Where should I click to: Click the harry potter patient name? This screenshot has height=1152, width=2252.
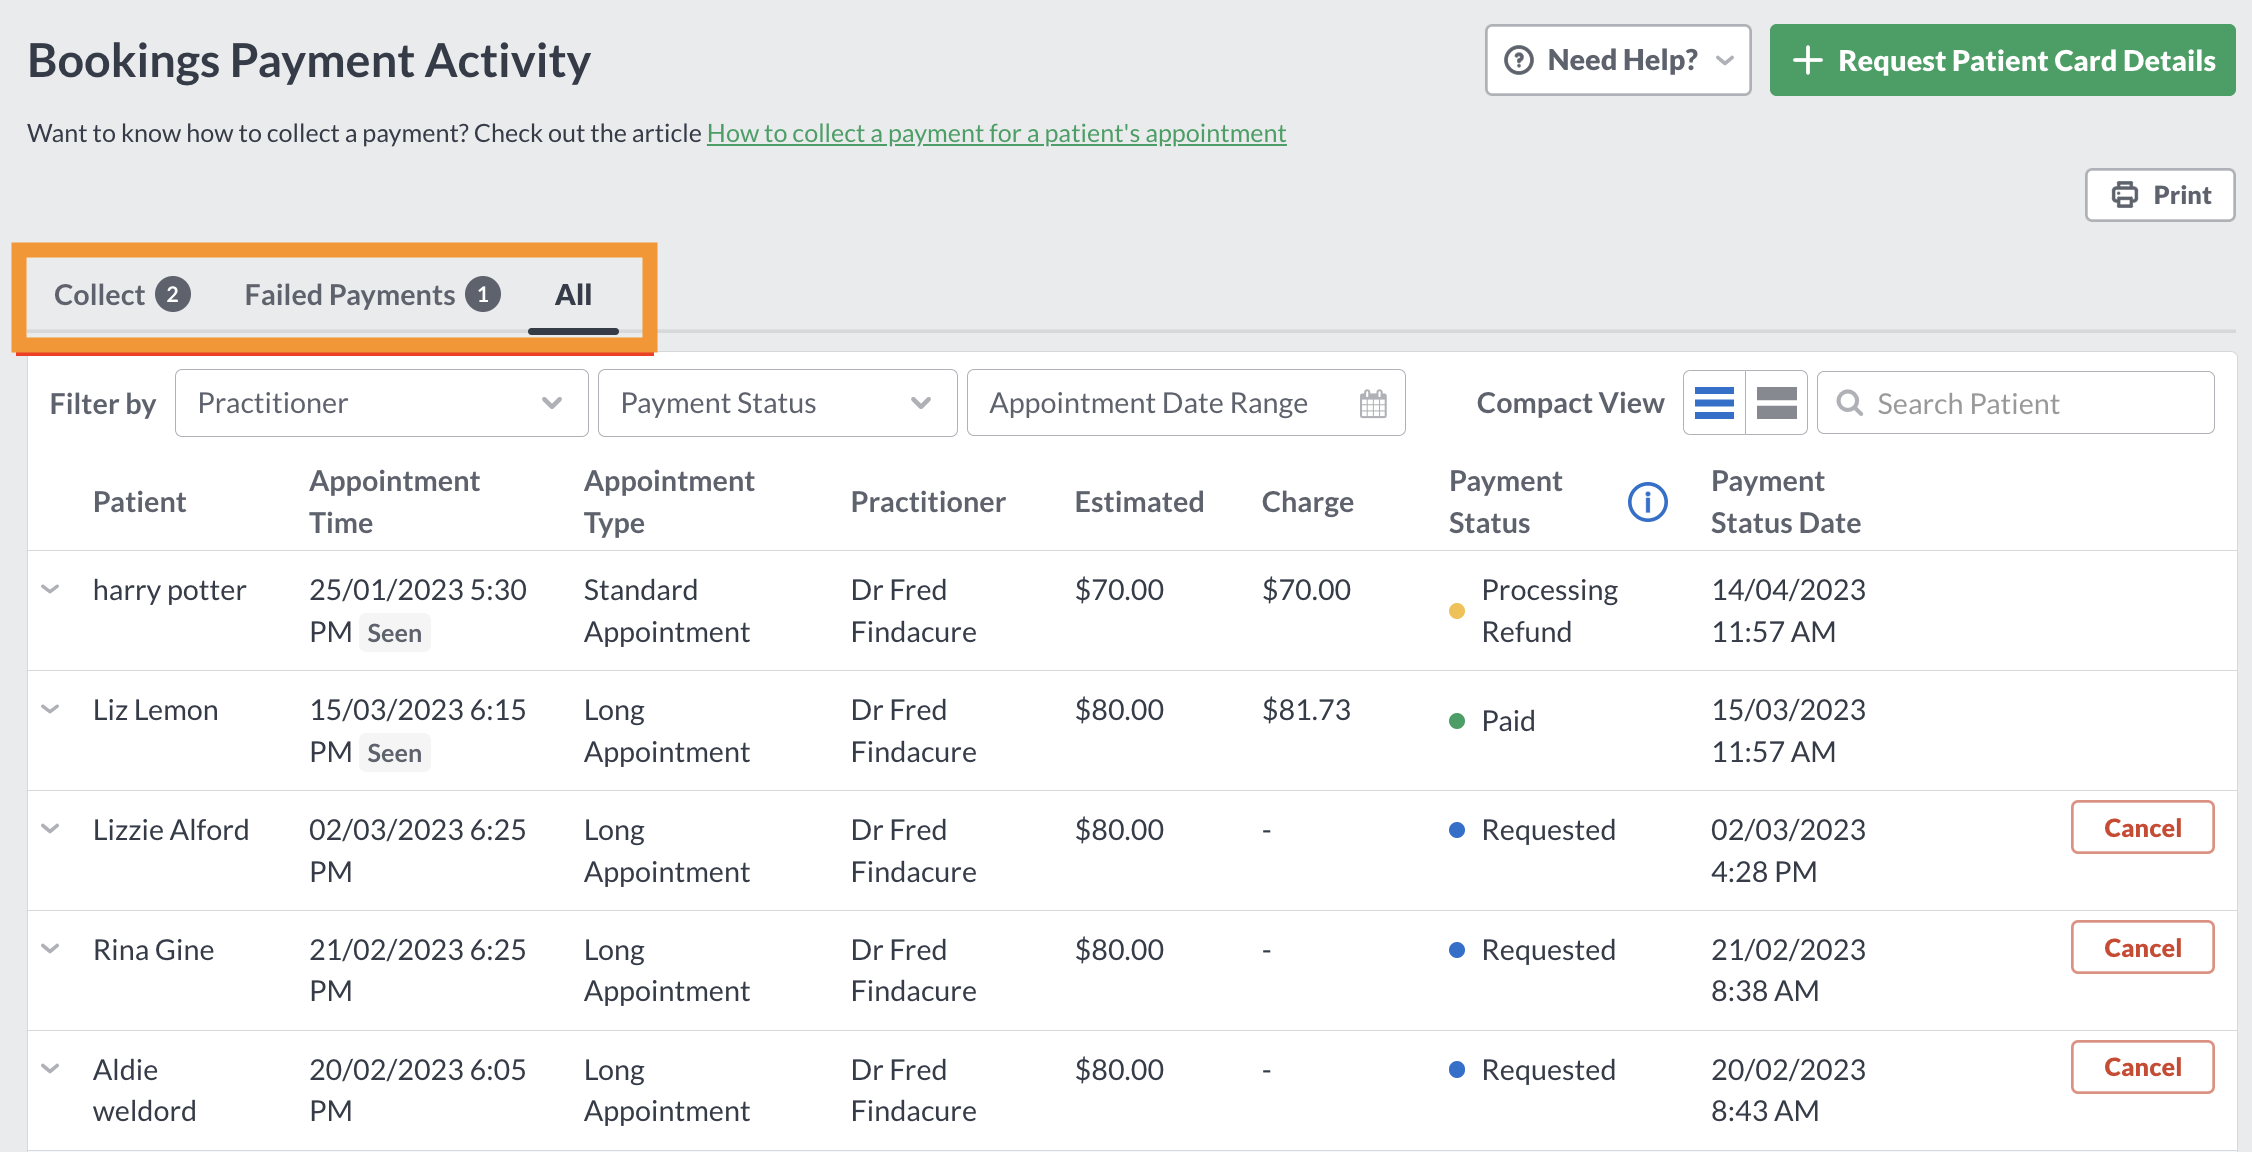(169, 590)
